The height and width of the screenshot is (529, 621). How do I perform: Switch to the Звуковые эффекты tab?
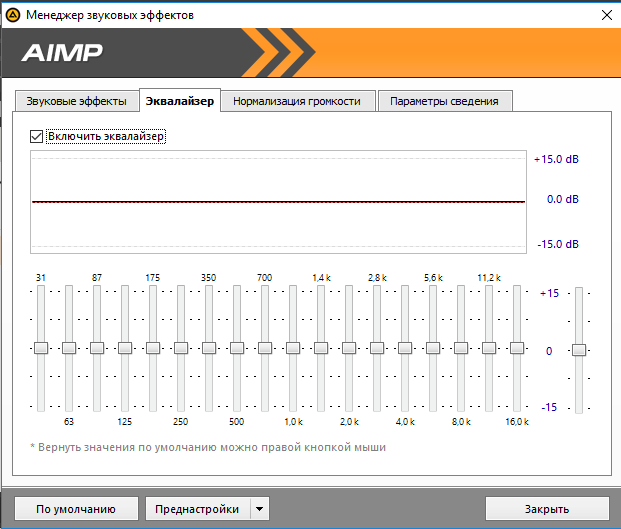point(77,101)
